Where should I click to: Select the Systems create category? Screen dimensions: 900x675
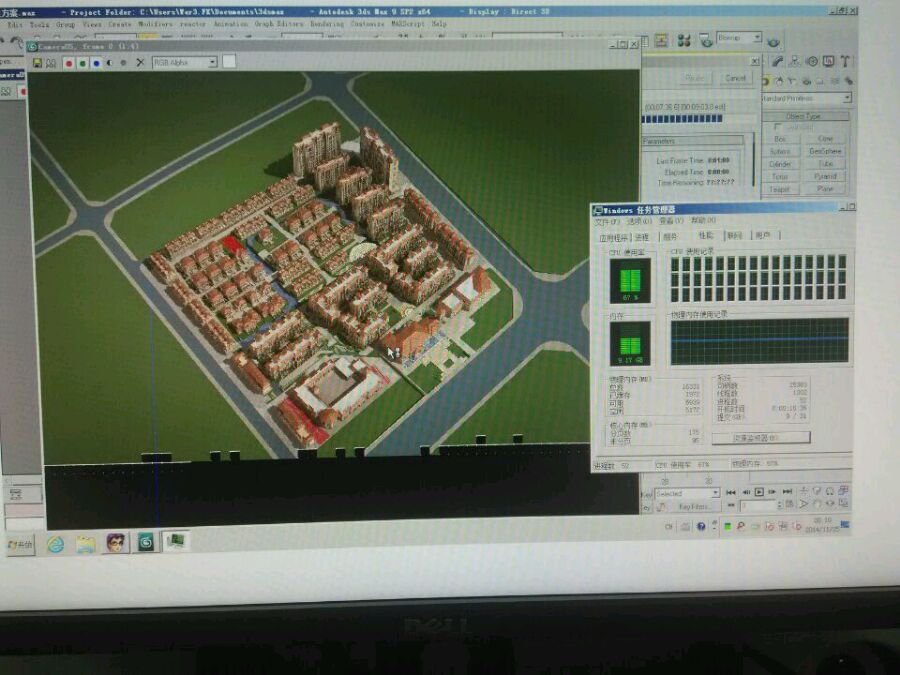point(848,82)
